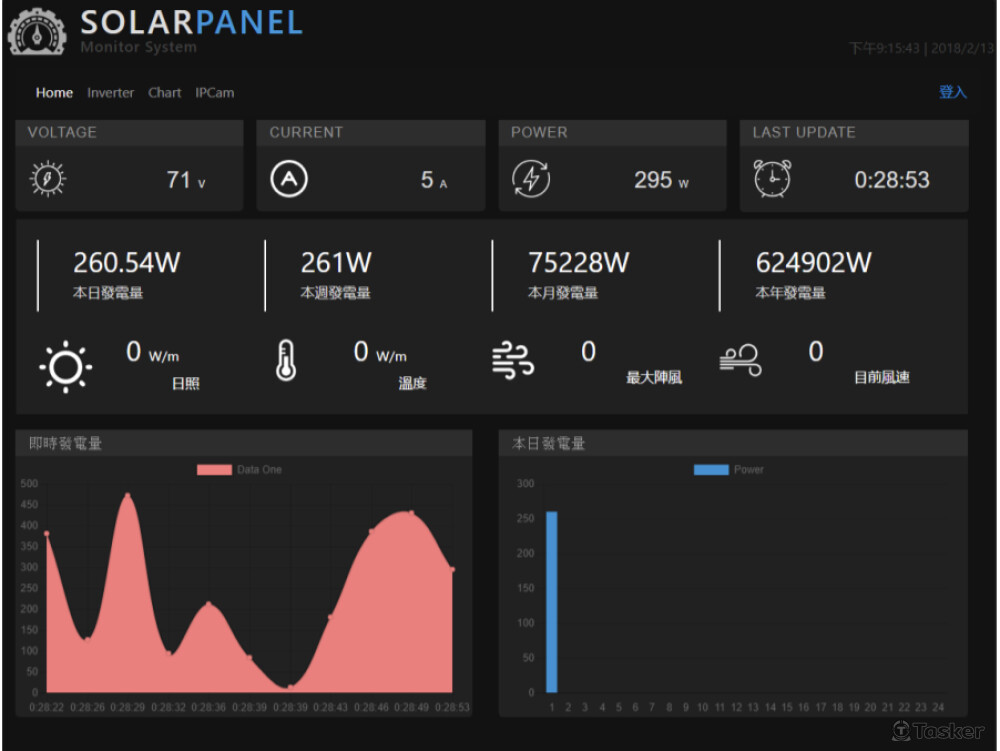Click the current wind speed icon for 目前風速
This screenshot has height=751, width=1000.
(x=741, y=360)
